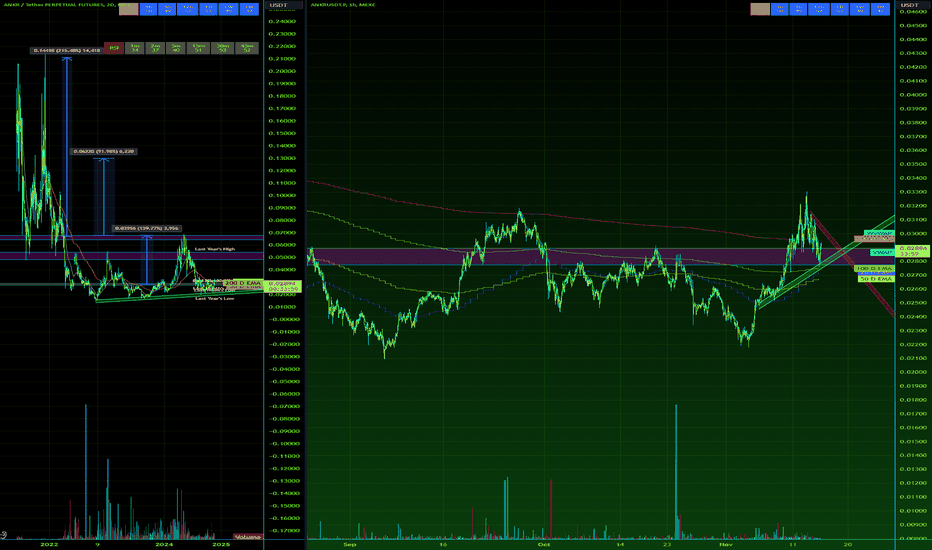Click the 200 D EMA label on the left chart
Image resolution: width=932 pixels, height=550 pixels.
[x=243, y=283]
